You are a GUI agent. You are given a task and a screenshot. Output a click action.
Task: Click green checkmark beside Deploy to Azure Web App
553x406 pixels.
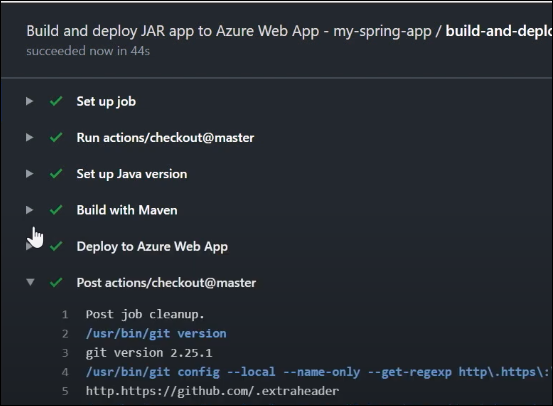[56, 246]
